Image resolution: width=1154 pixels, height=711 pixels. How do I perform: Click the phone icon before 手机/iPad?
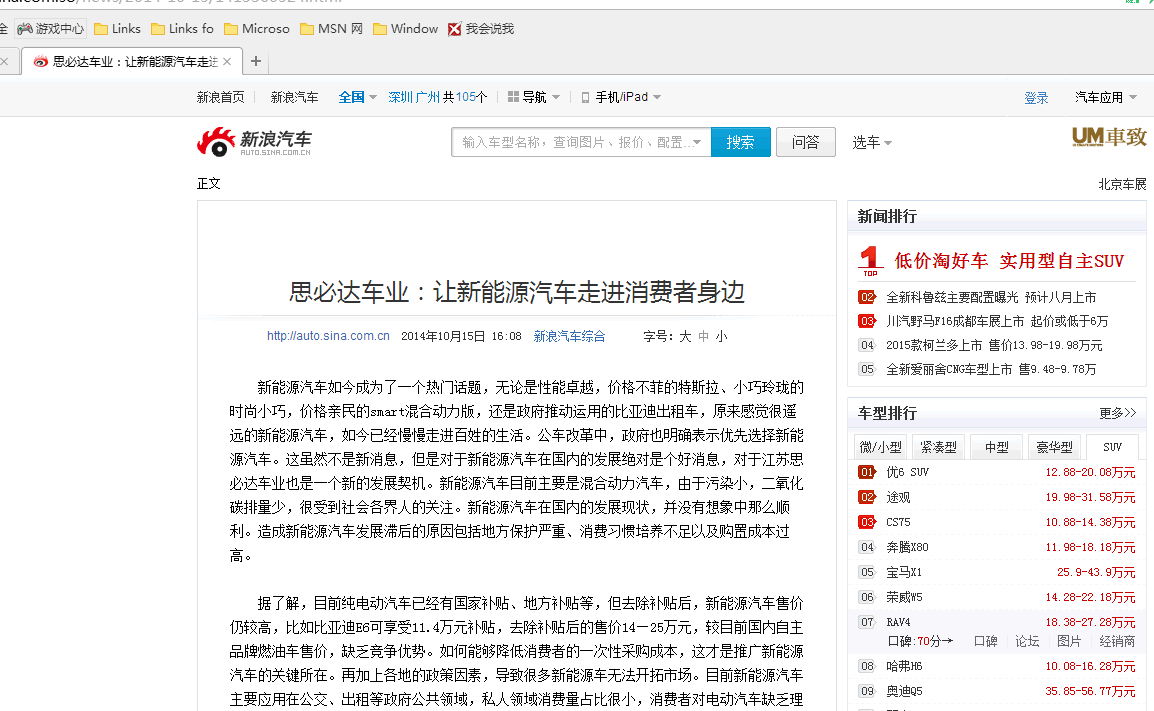[x=584, y=96]
